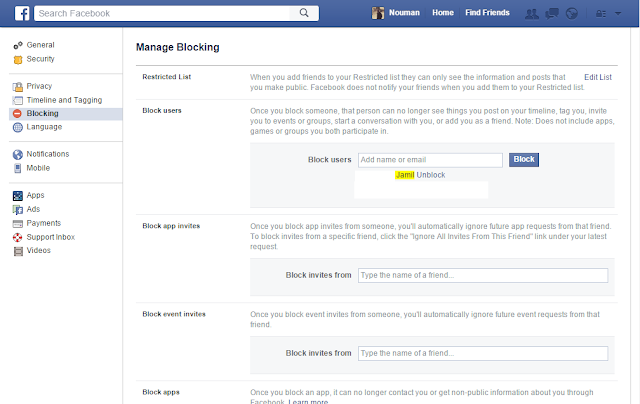Click the Facebook logo icon
640x404 pixels.
click(22, 13)
